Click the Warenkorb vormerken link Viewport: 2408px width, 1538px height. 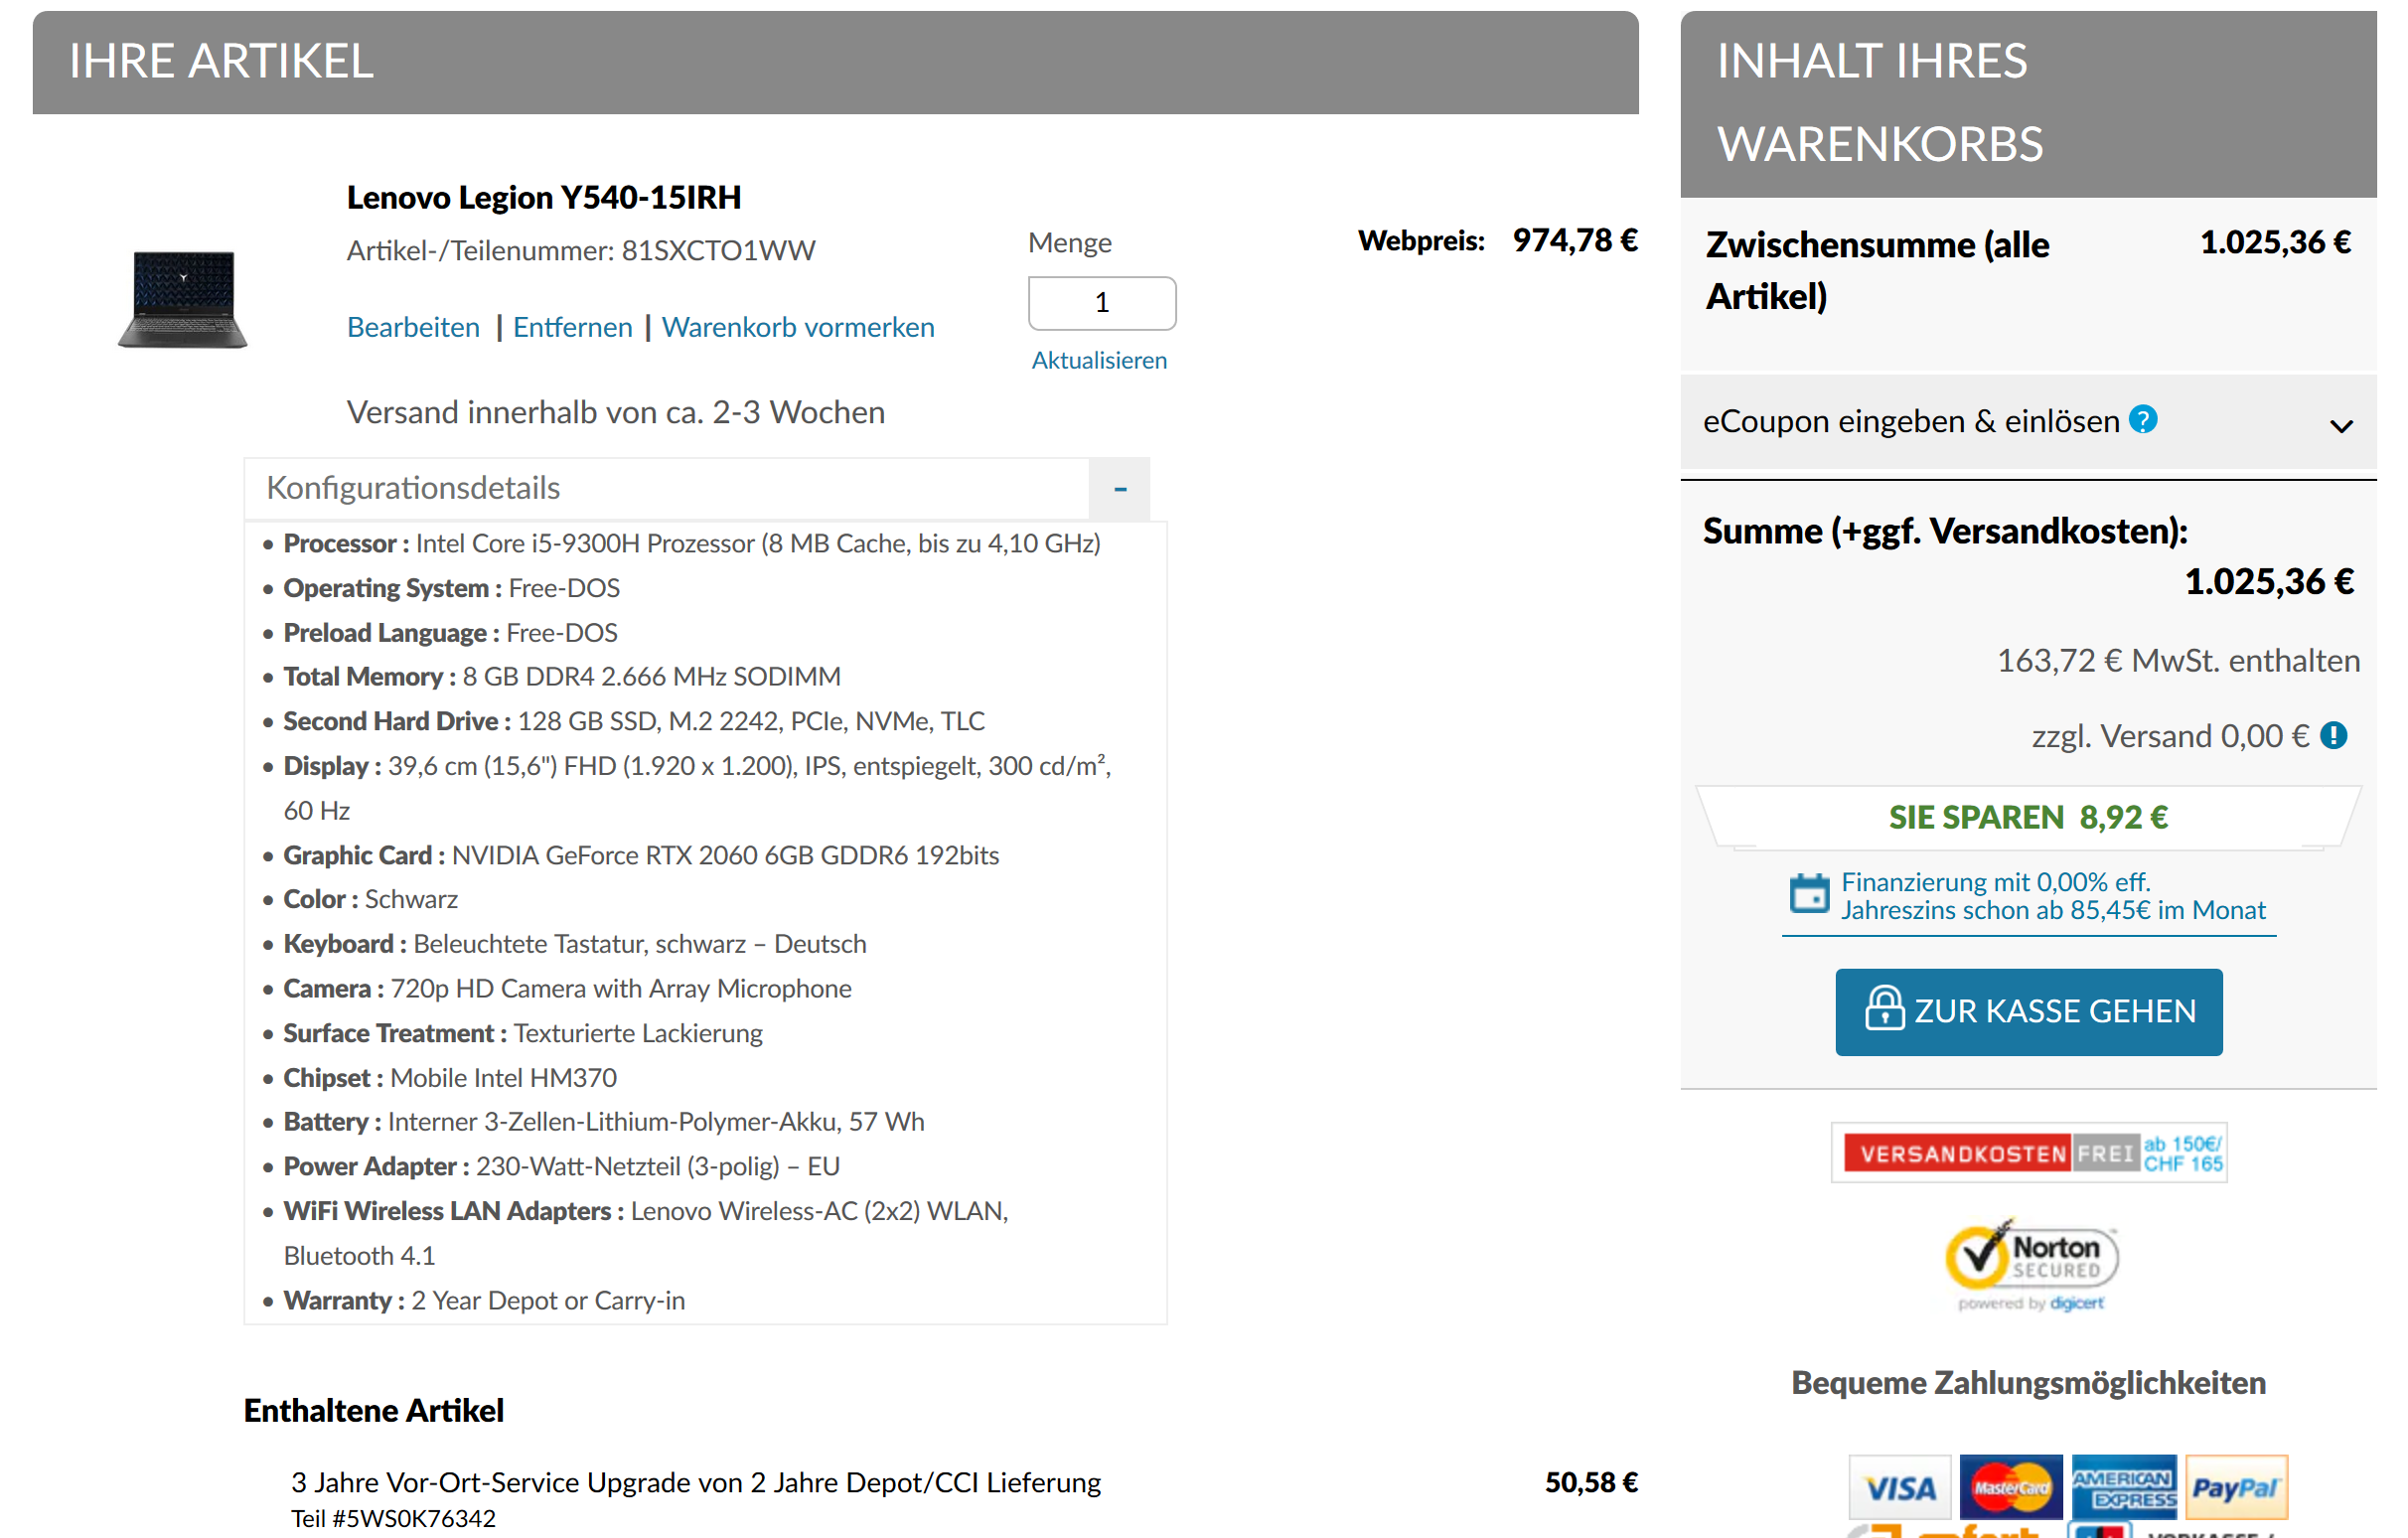tap(797, 327)
